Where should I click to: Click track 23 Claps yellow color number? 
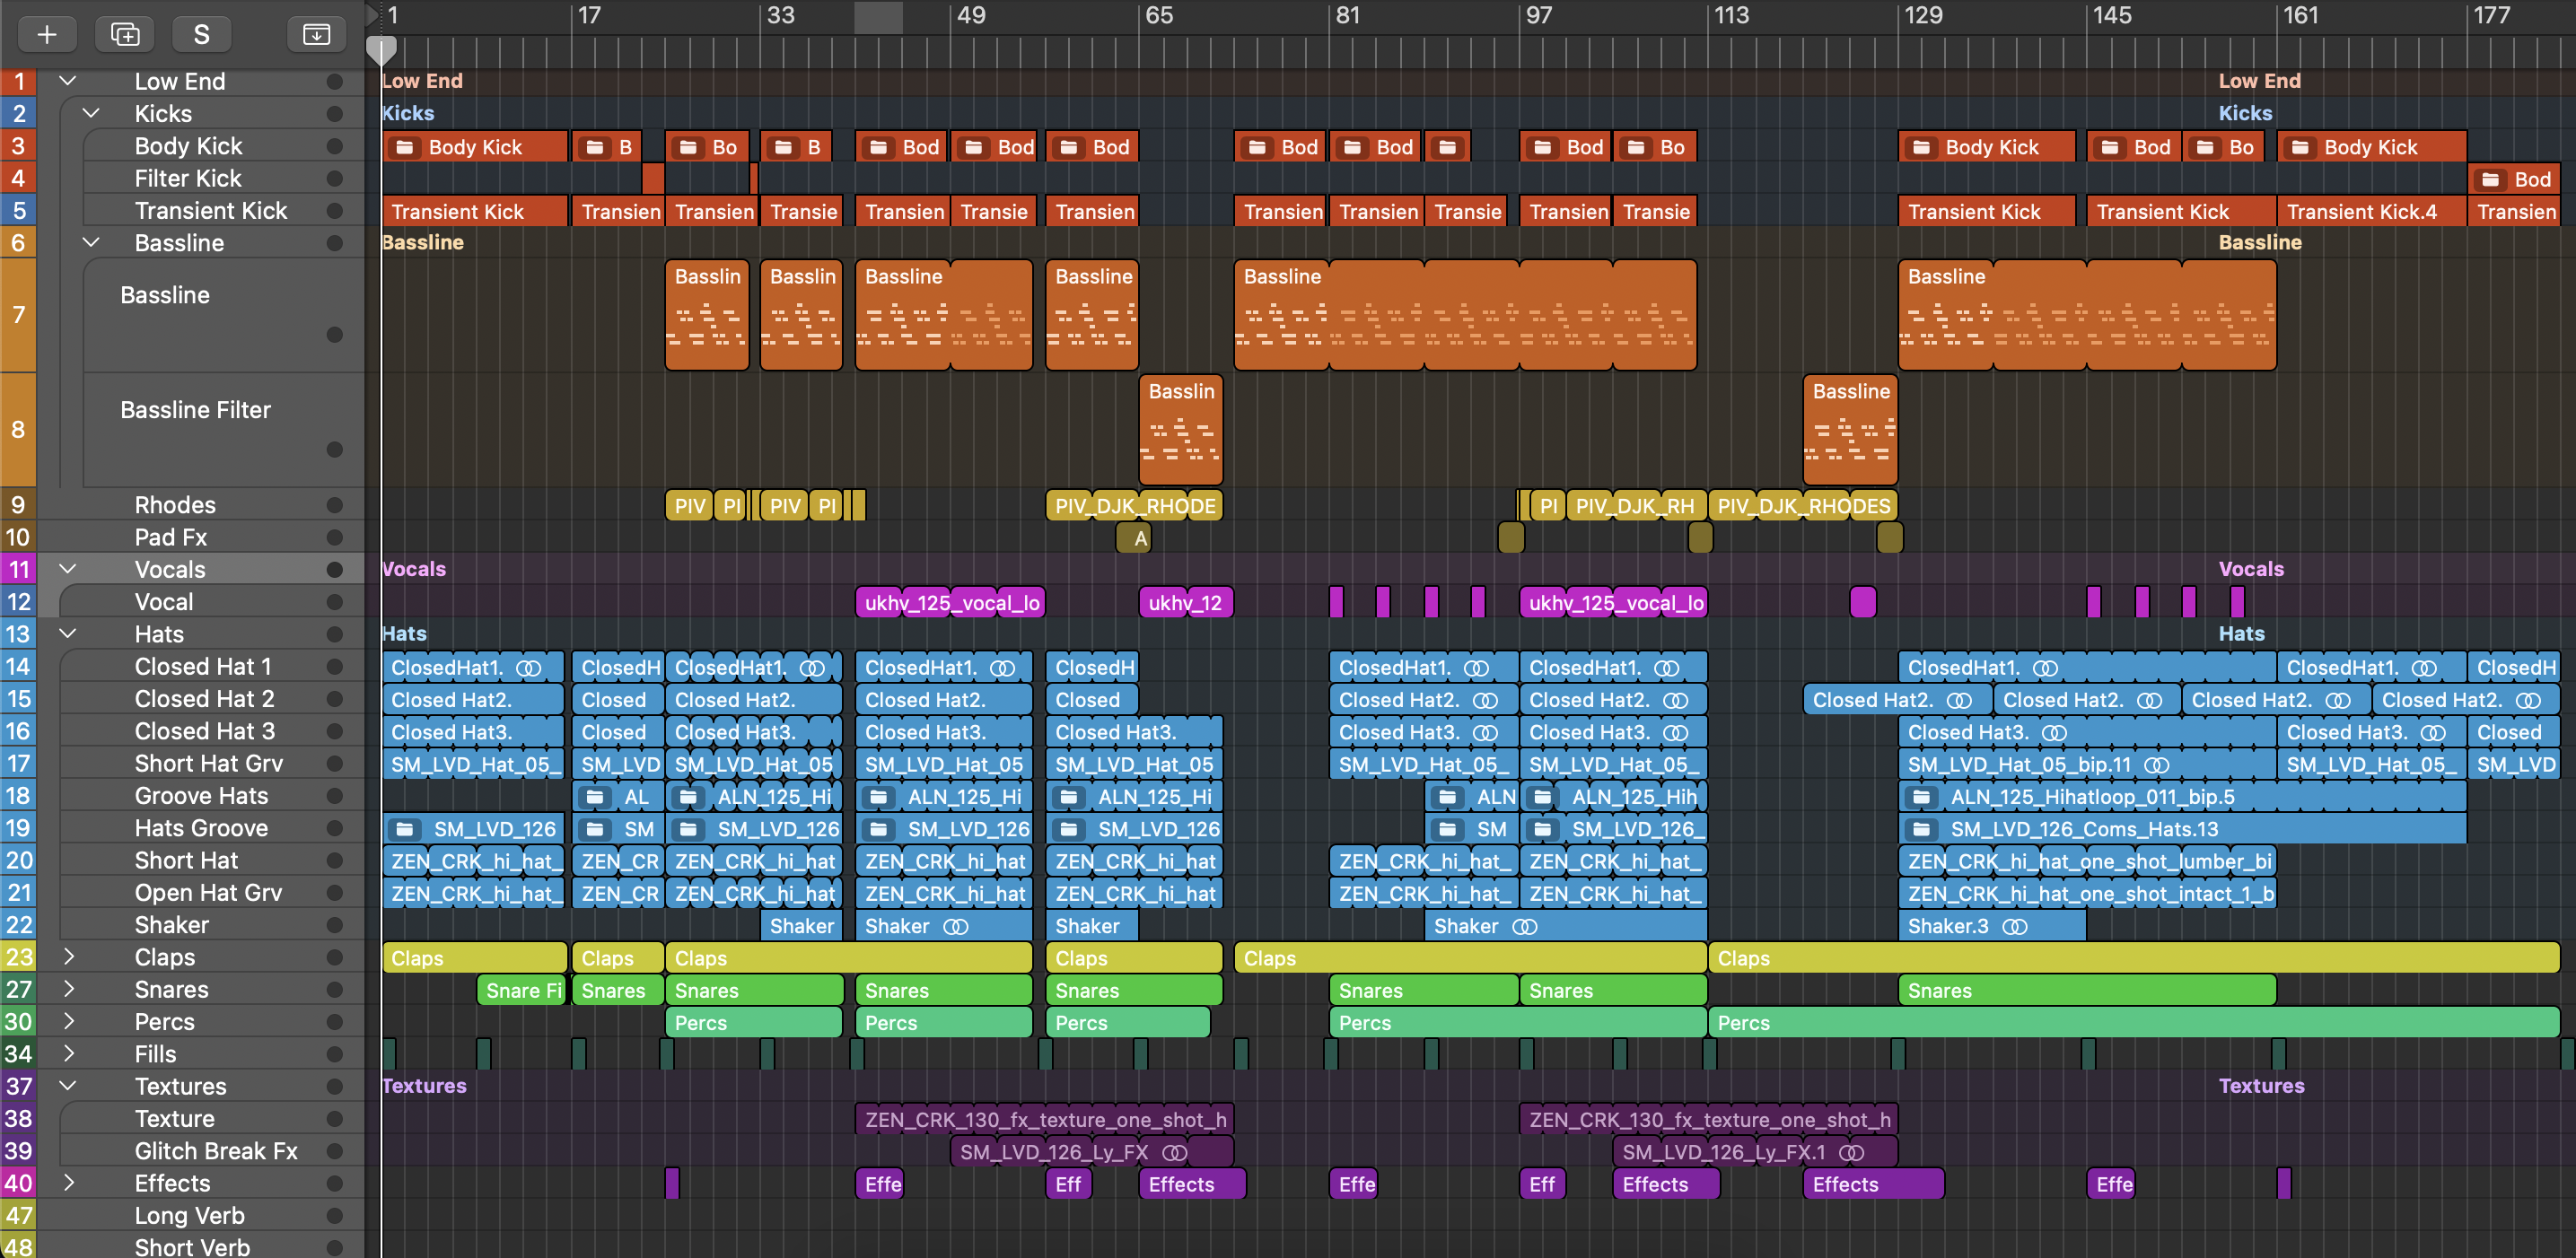click(x=18, y=957)
